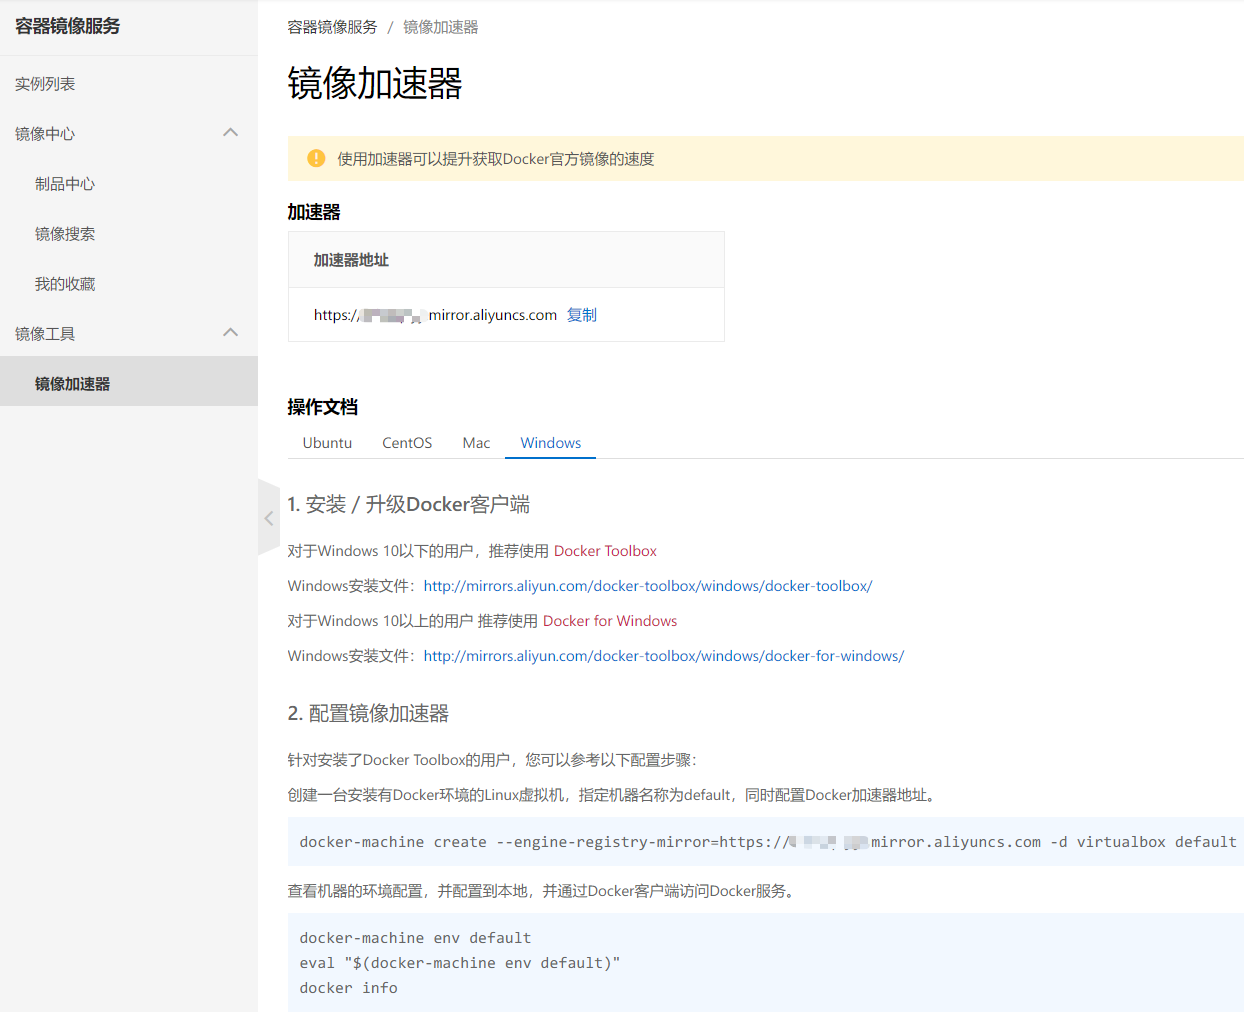
Task: Open 实例列表 in the sidebar
Action: pos(45,84)
